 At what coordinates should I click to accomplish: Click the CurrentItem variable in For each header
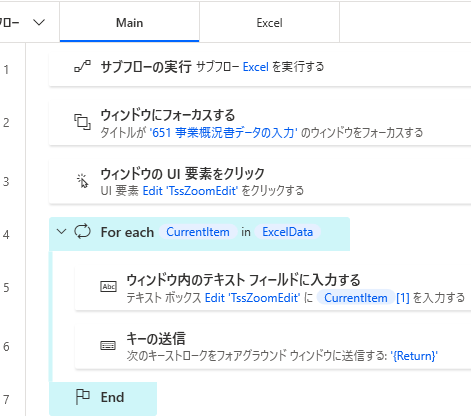198,232
